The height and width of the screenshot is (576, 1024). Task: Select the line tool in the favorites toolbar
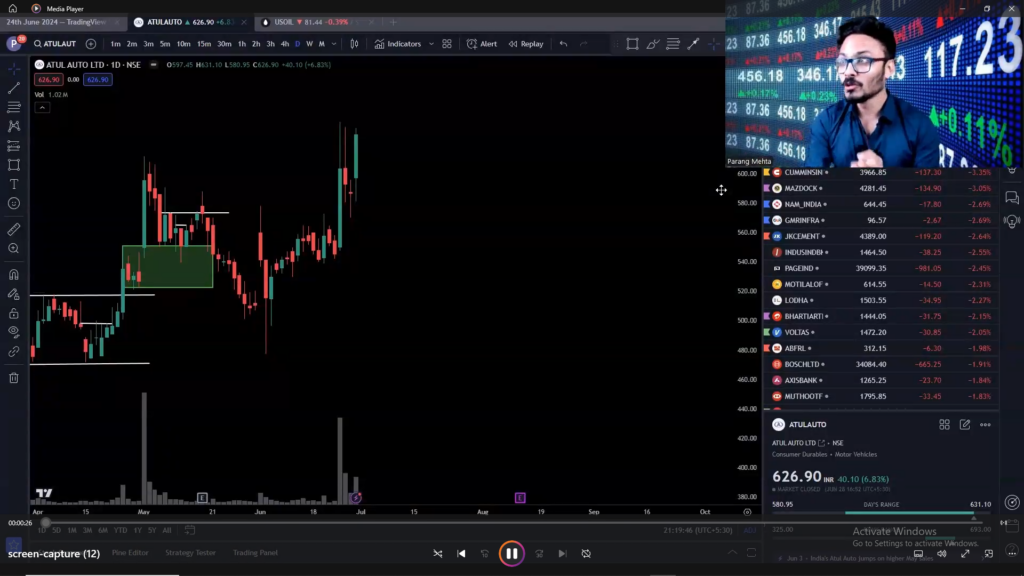click(x=693, y=44)
